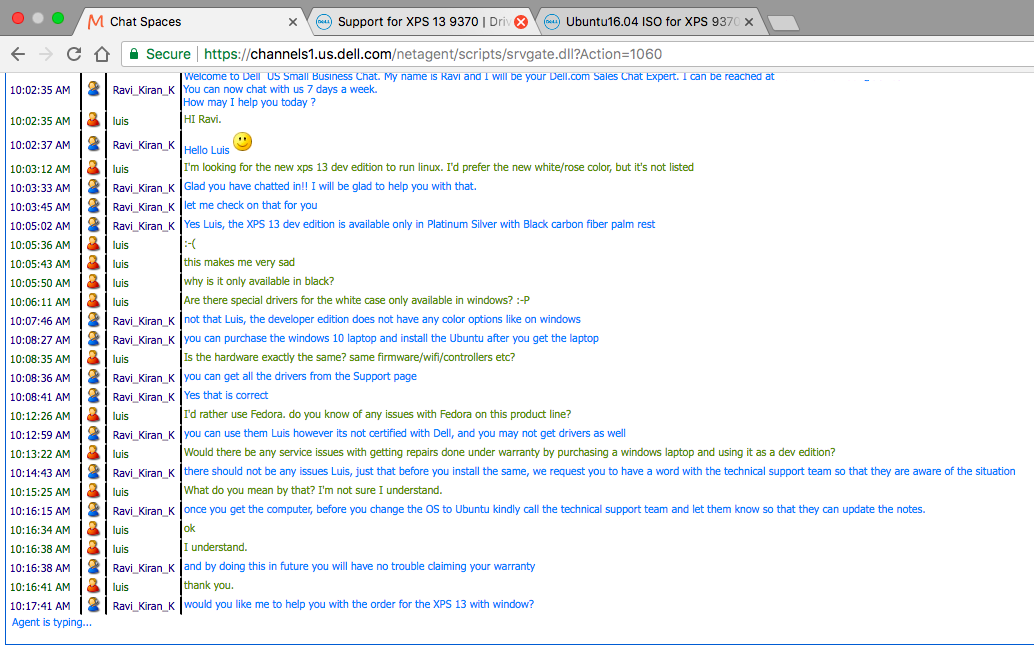Viewport: 1034px width, 663px height.
Task: Click the green Secure padlock icon
Action: click(x=134, y=54)
